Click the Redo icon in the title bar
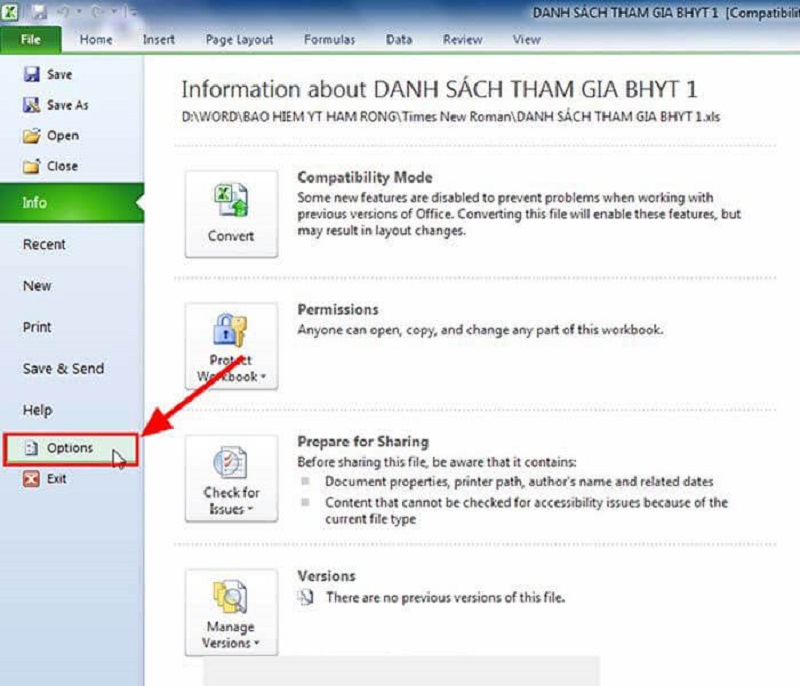This screenshot has height=686, width=800. point(96,12)
